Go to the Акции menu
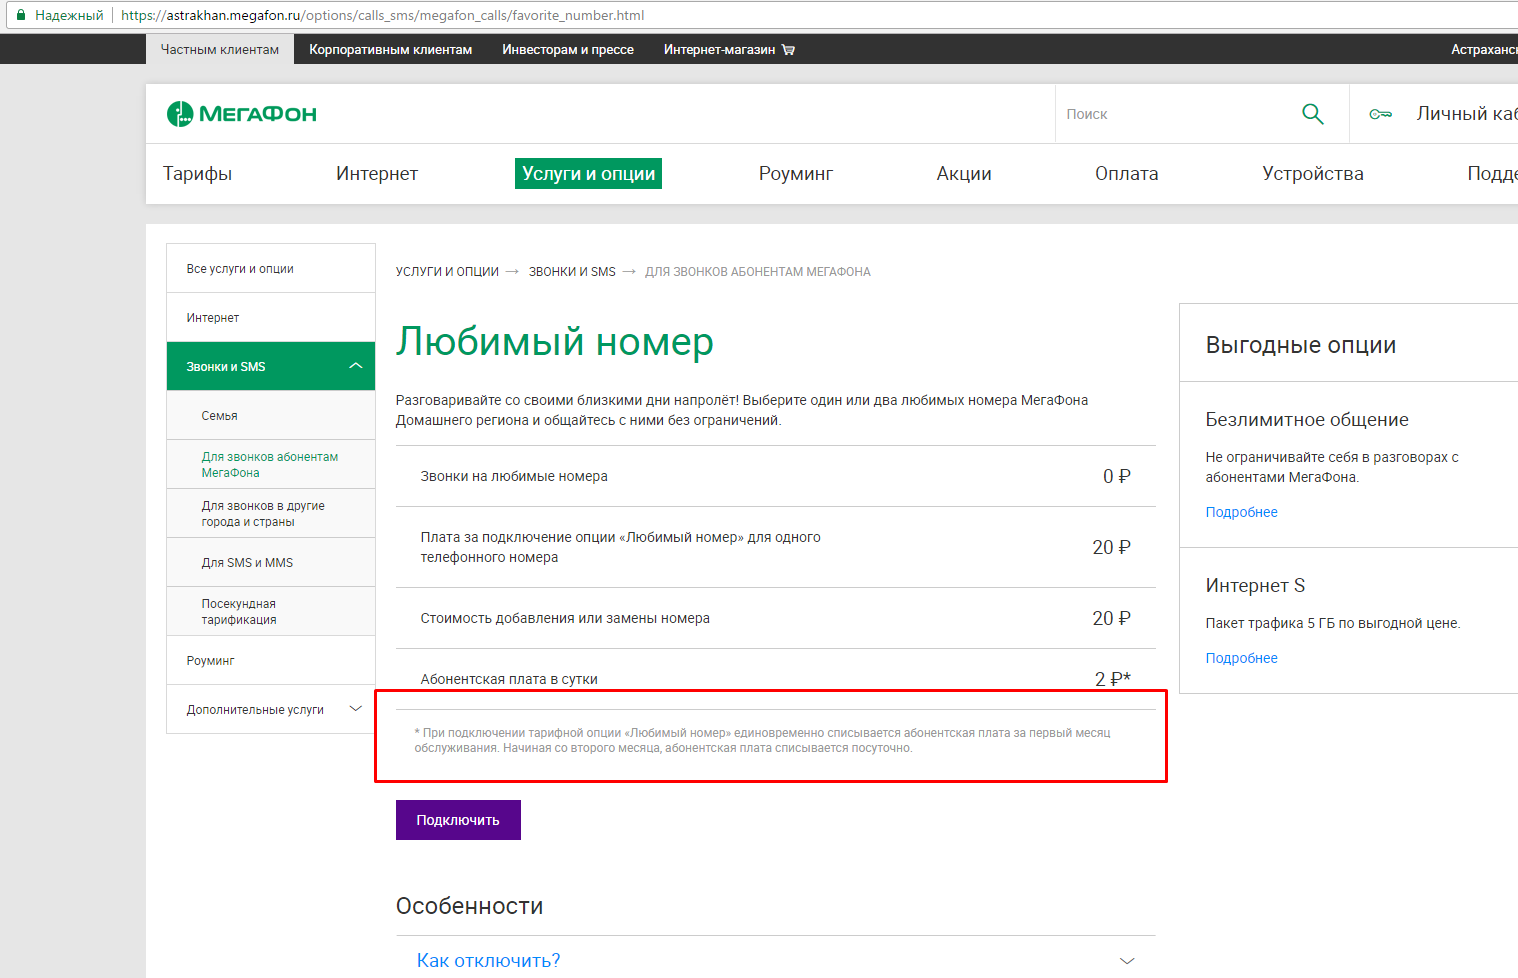The image size is (1518, 978). point(964,174)
